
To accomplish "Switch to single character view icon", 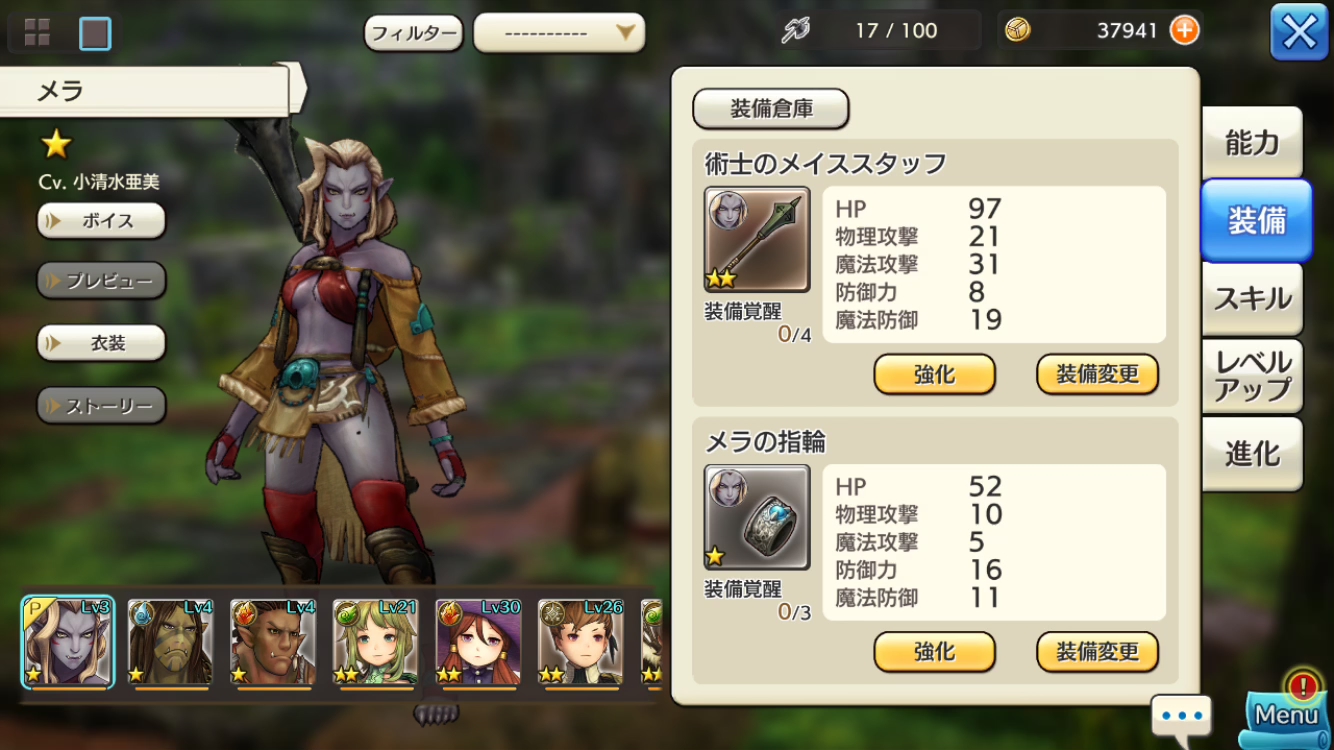I will coord(95,33).
